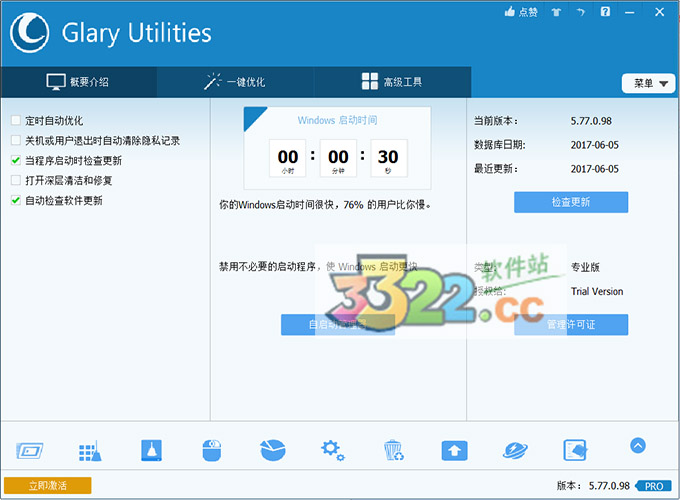Click the Windows 启动时间 heading
This screenshot has height=500, width=680.
(337, 120)
